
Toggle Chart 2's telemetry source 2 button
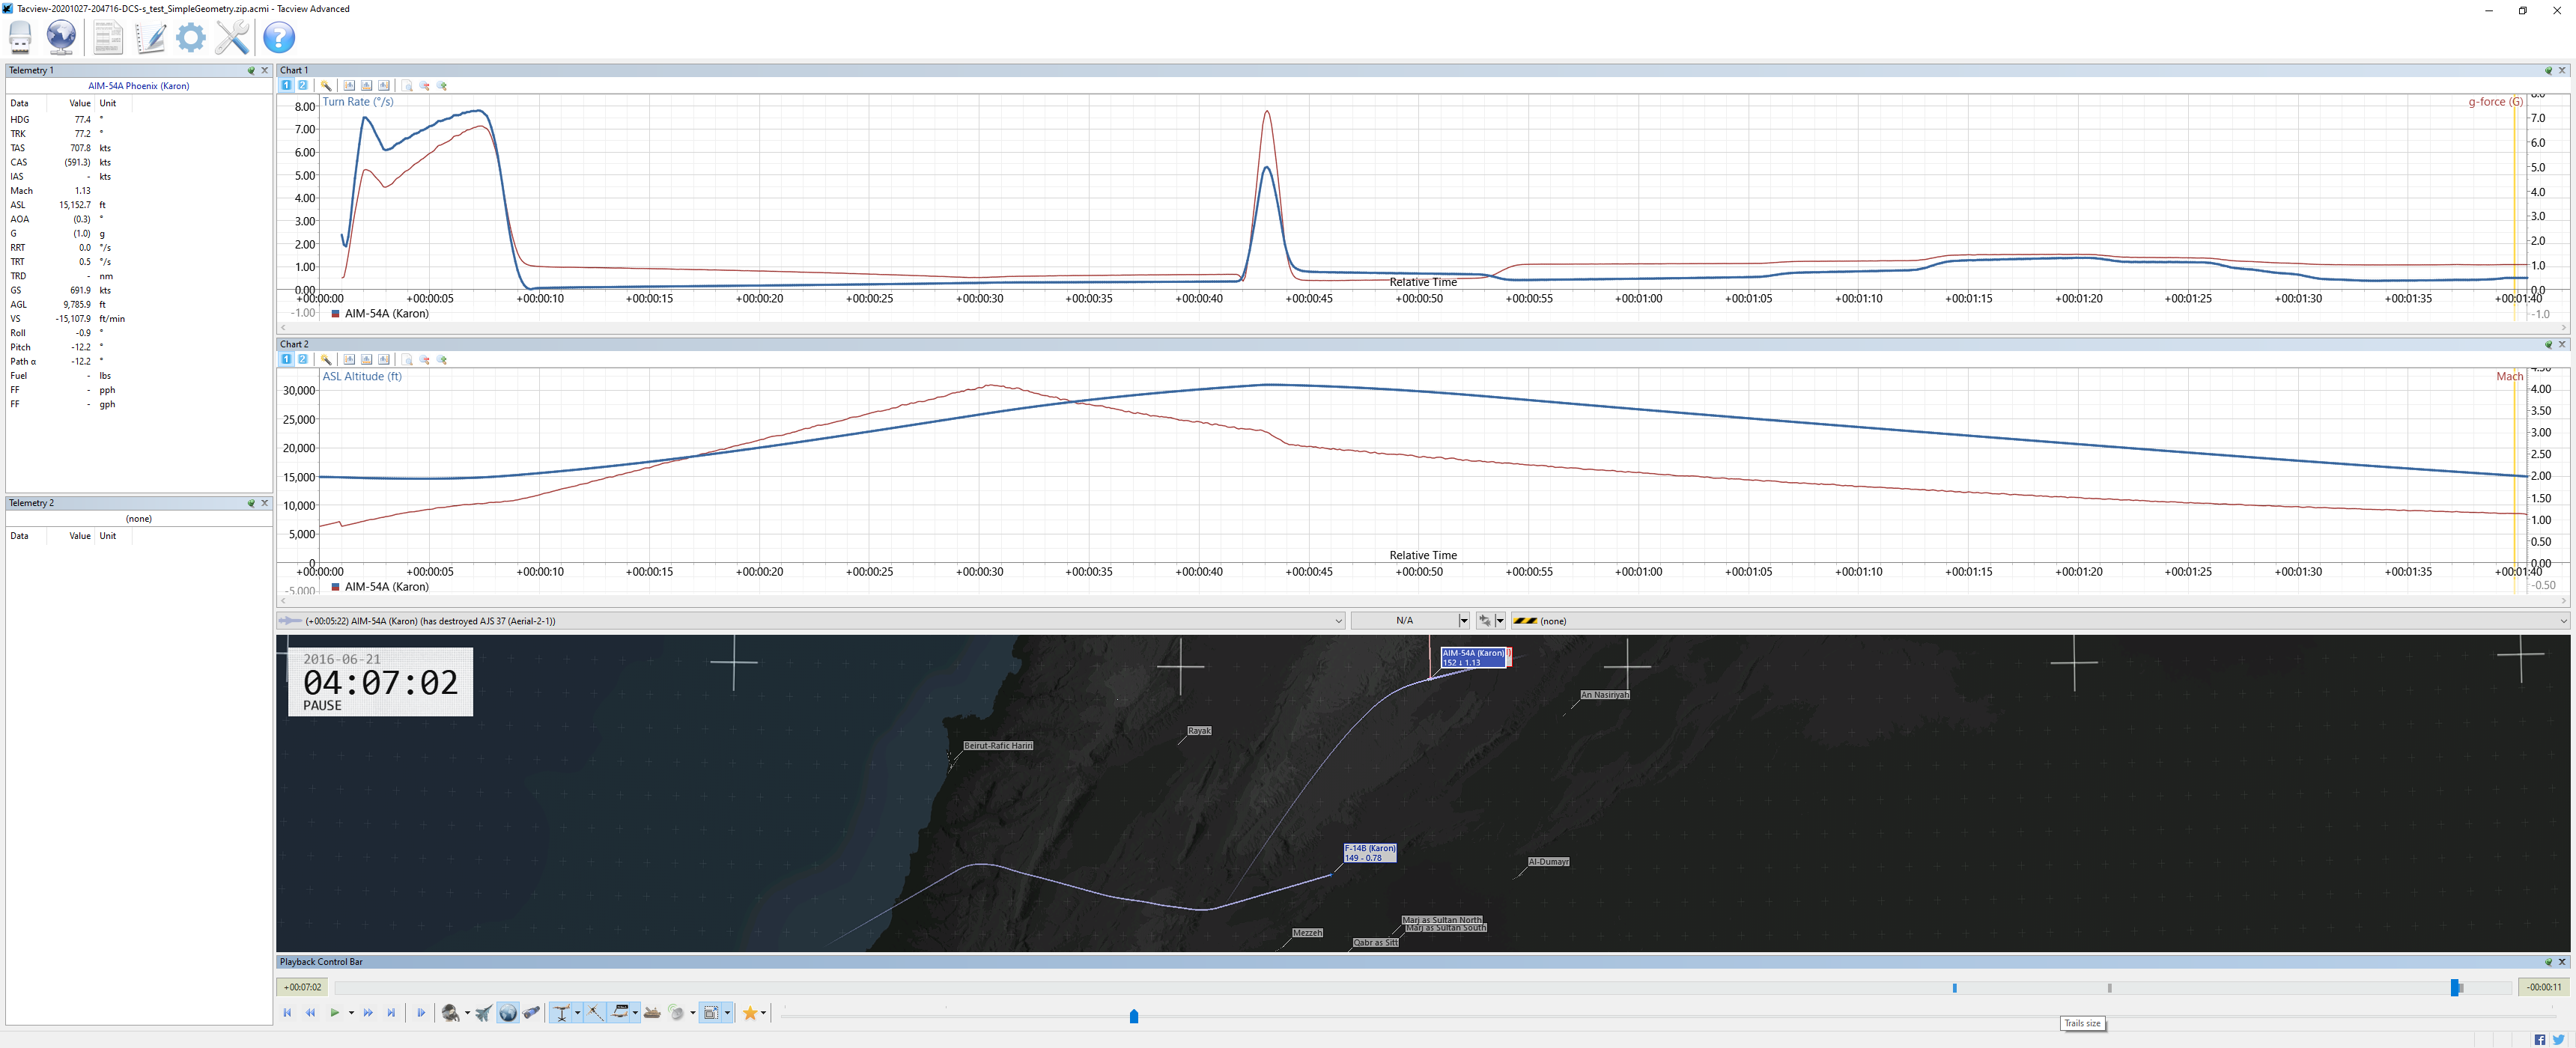[x=303, y=360]
